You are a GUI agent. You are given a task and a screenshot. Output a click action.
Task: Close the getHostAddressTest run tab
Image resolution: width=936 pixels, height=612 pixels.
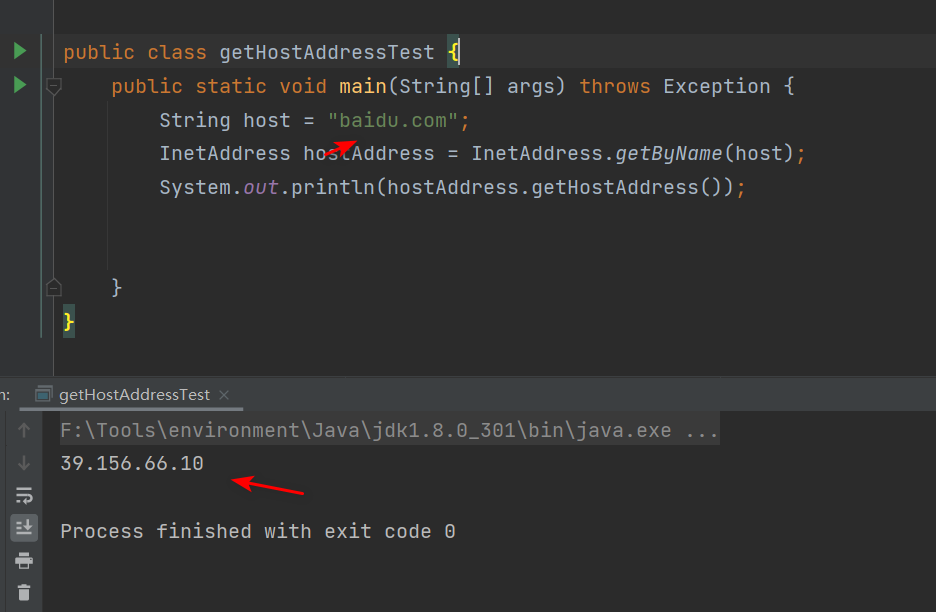pyautogui.click(x=224, y=394)
